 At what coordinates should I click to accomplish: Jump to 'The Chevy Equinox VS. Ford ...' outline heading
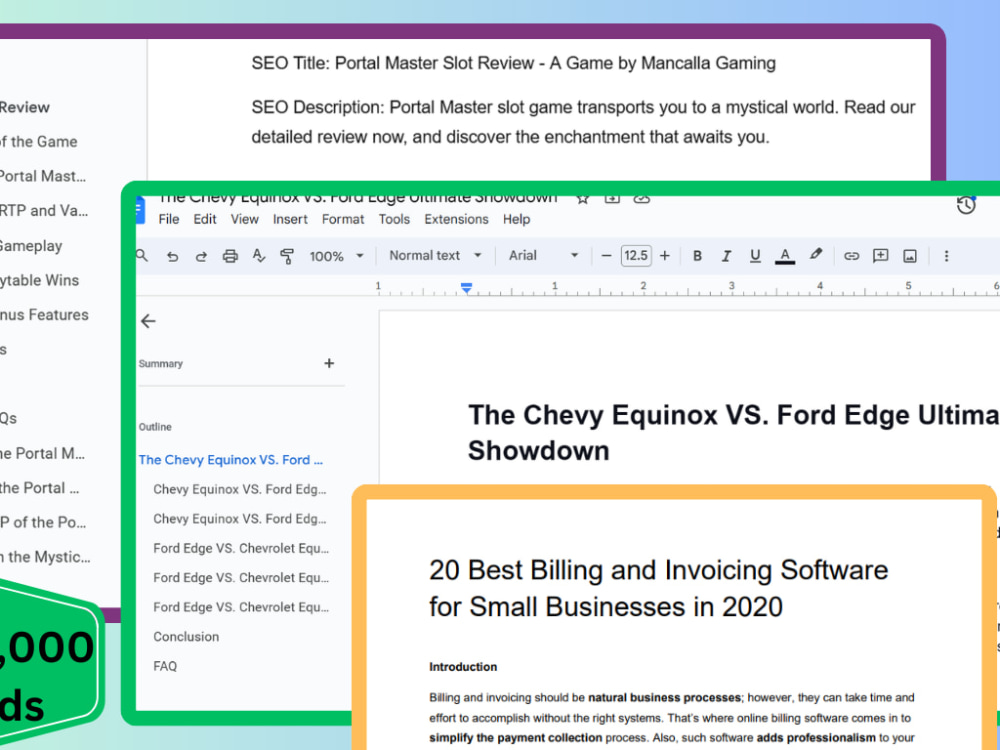(x=231, y=460)
